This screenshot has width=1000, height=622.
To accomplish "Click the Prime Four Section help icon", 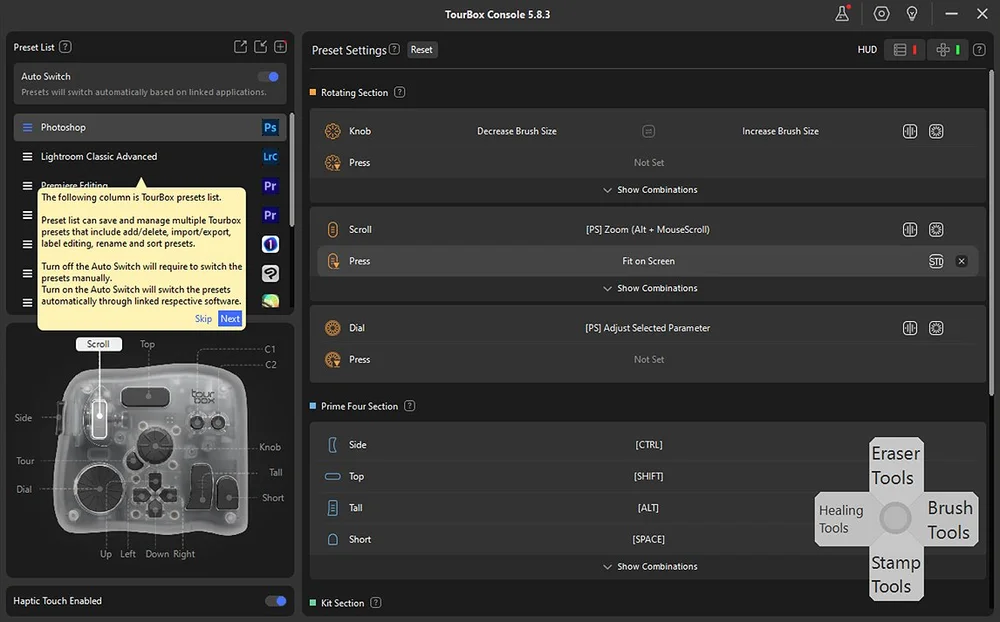I will [x=409, y=406].
